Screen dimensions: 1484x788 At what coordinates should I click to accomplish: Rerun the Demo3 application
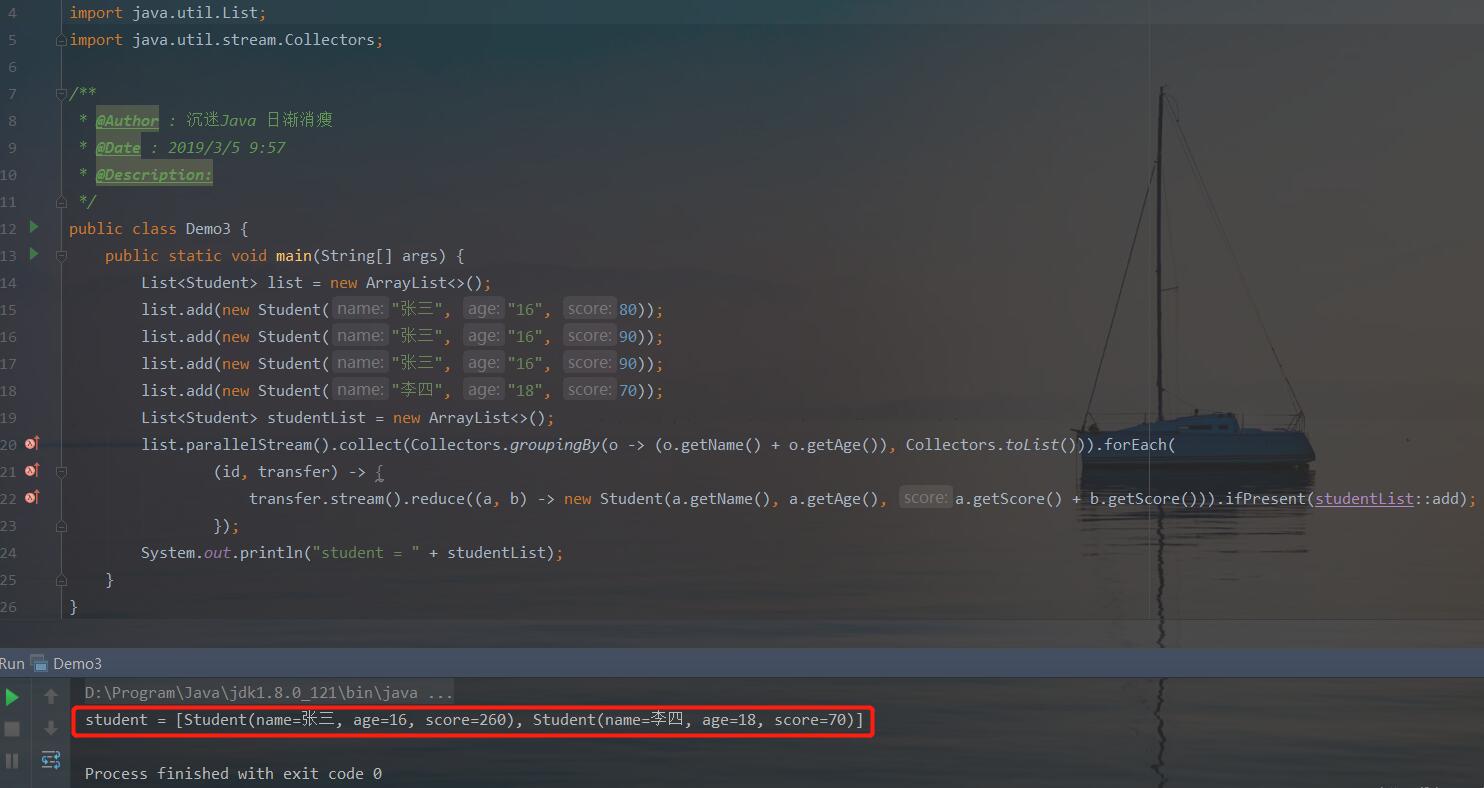pos(12,695)
